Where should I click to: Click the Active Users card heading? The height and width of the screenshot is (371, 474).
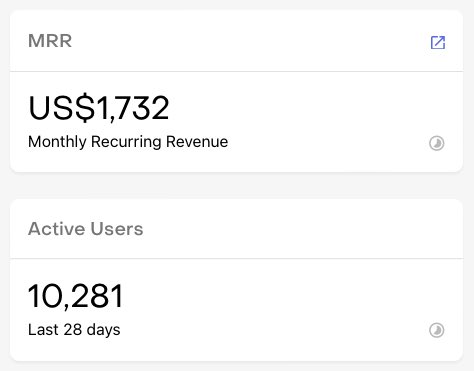(x=86, y=229)
